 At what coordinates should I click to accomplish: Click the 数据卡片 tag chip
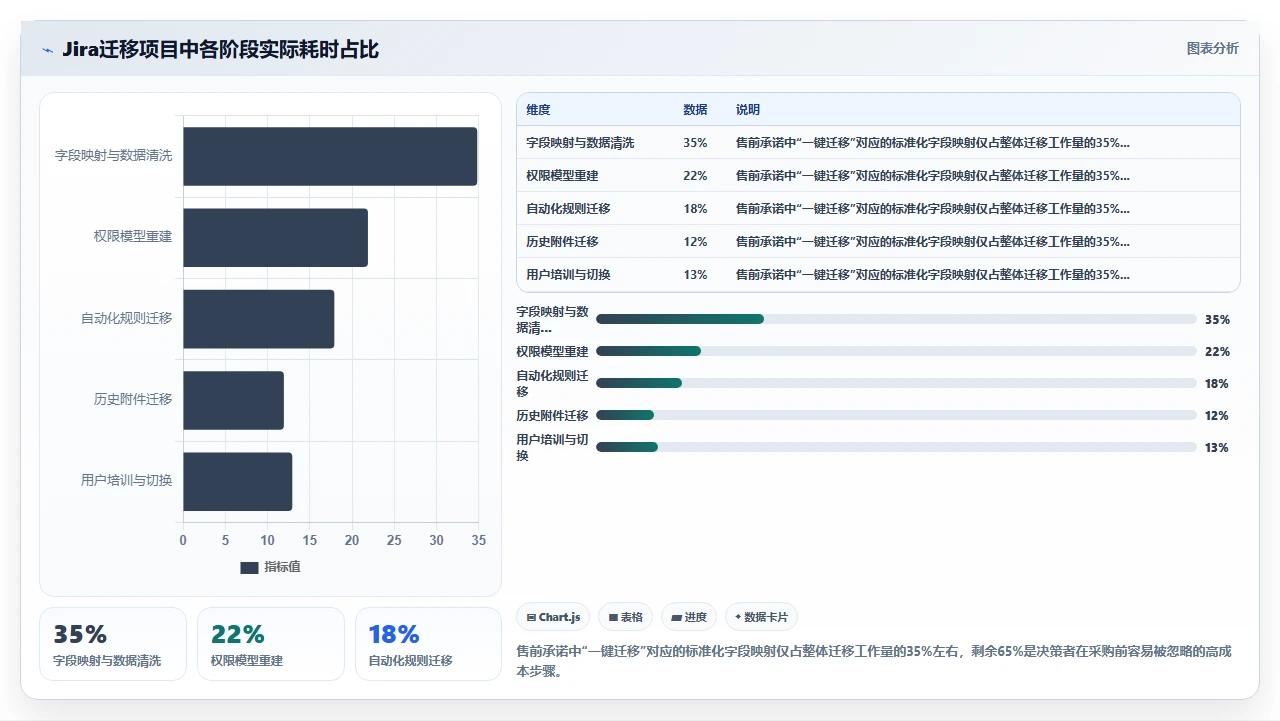762,617
